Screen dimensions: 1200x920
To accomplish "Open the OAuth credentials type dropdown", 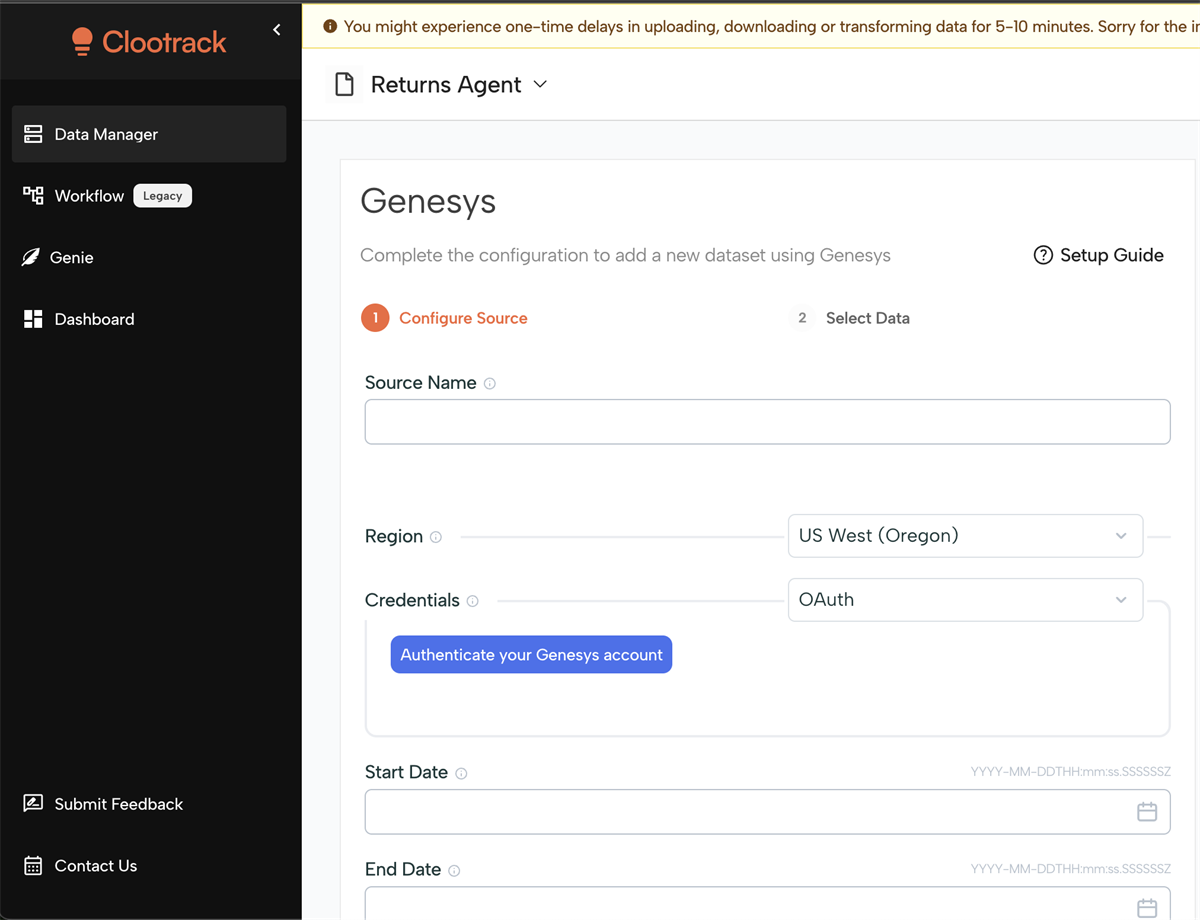I will 965,600.
